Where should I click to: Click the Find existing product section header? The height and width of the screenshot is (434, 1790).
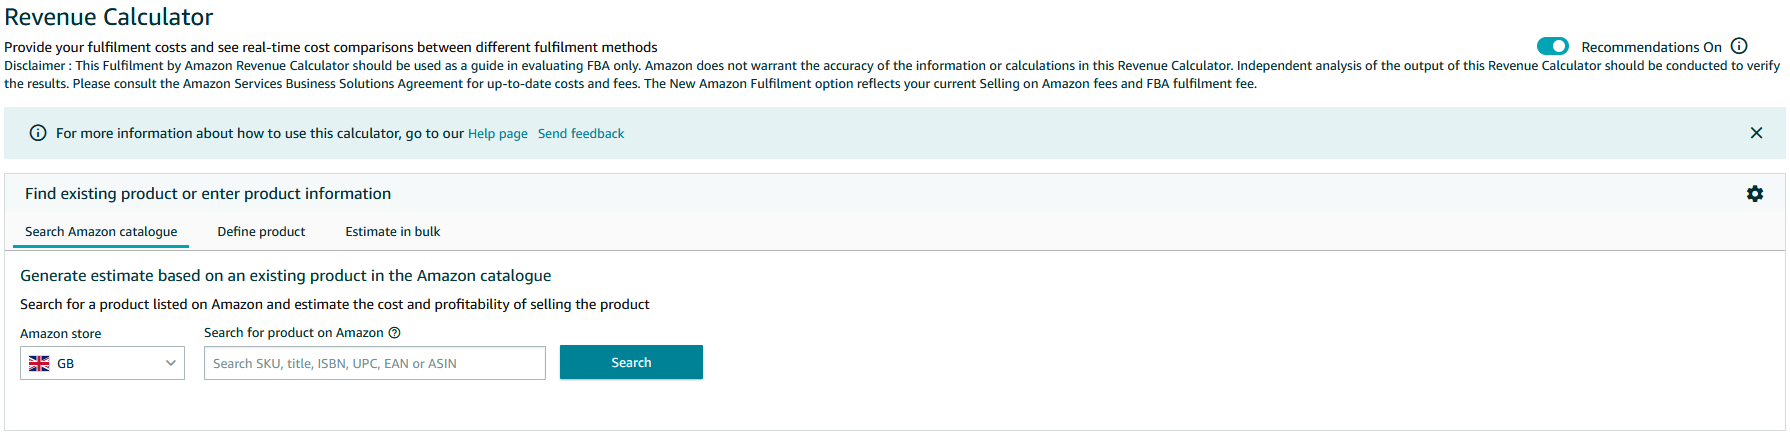(208, 194)
